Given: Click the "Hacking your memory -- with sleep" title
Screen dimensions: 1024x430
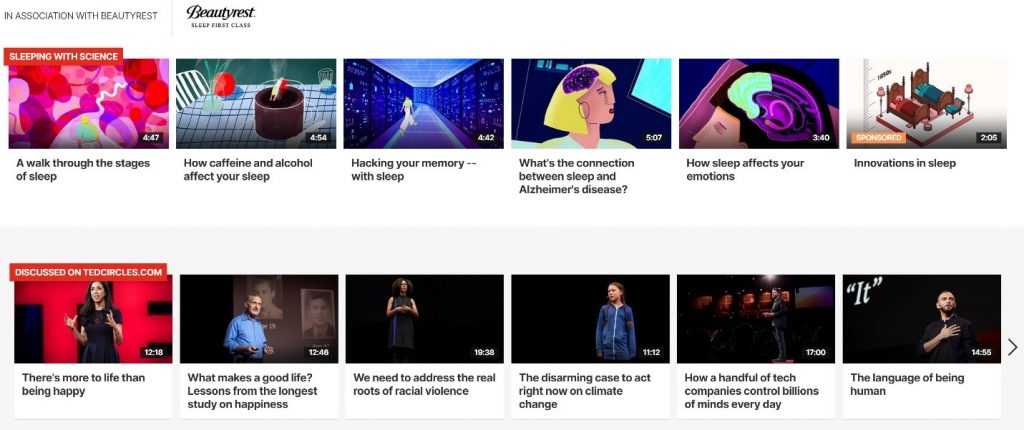Looking at the screenshot, I should pyautogui.click(x=414, y=170).
